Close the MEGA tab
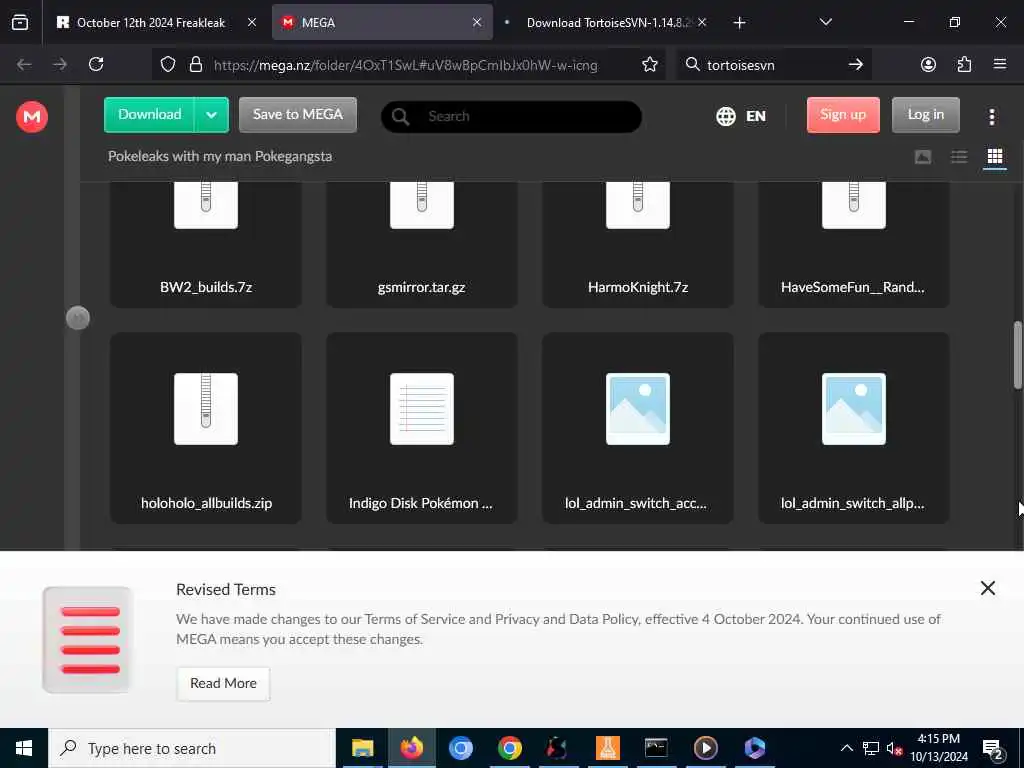 click(x=477, y=22)
